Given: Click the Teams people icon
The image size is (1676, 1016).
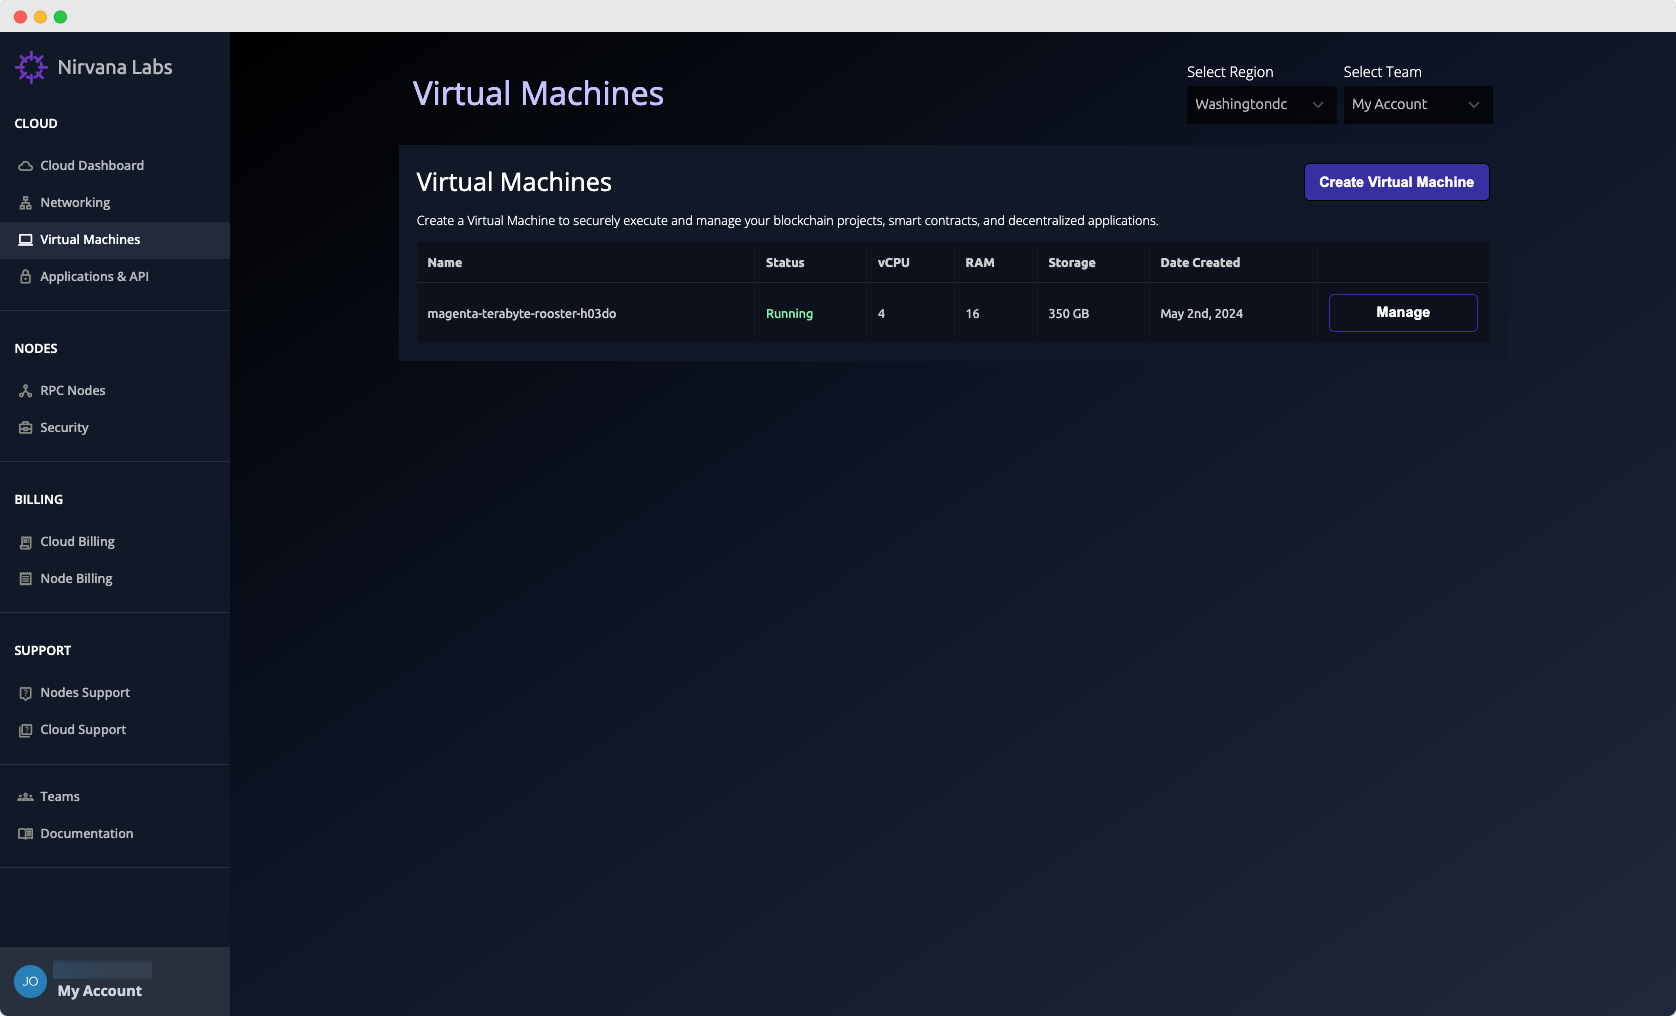Looking at the screenshot, I should [26, 797].
